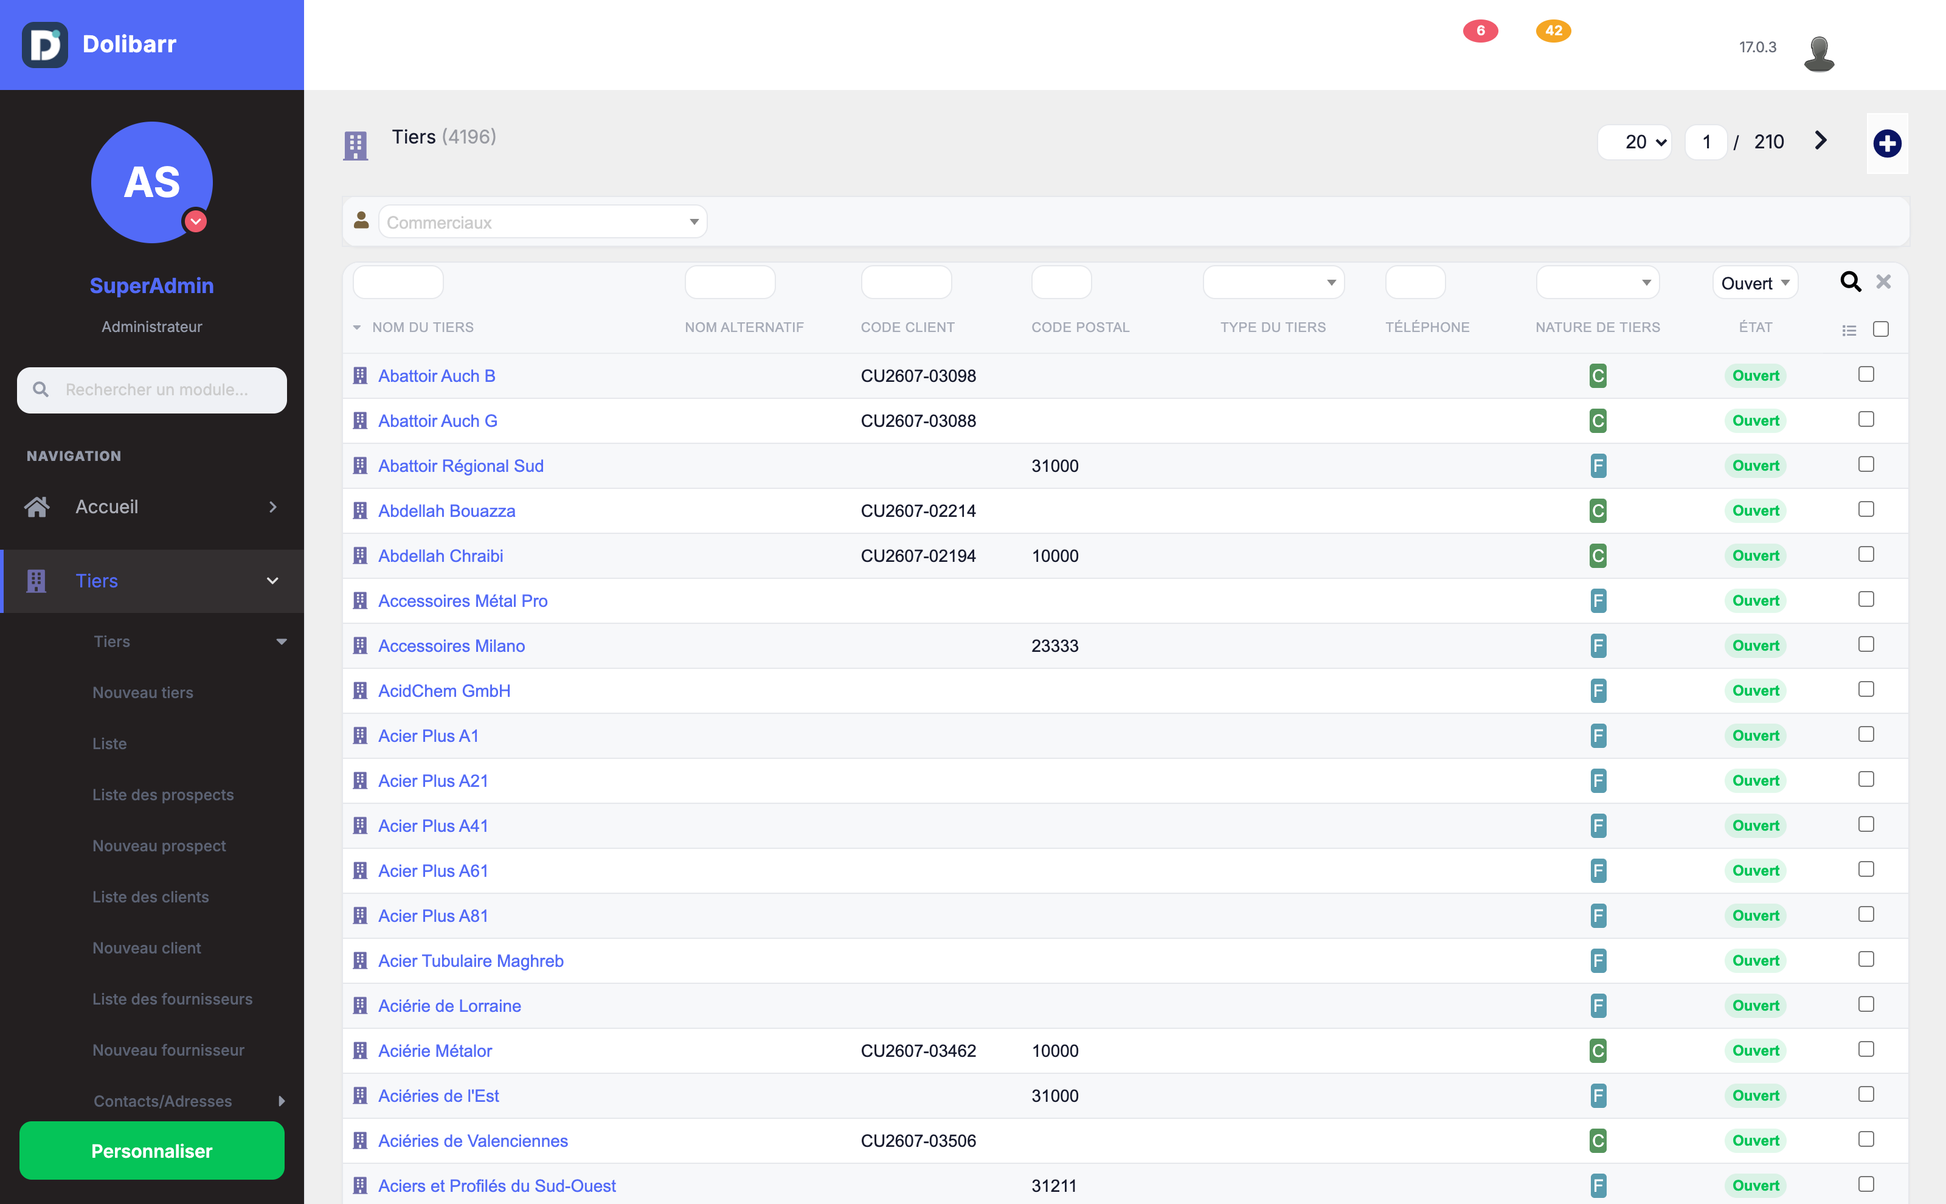Screen dimensions: 1946x1204
Task: Click the Dolibarr logo icon
Action: click(x=45, y=45)
